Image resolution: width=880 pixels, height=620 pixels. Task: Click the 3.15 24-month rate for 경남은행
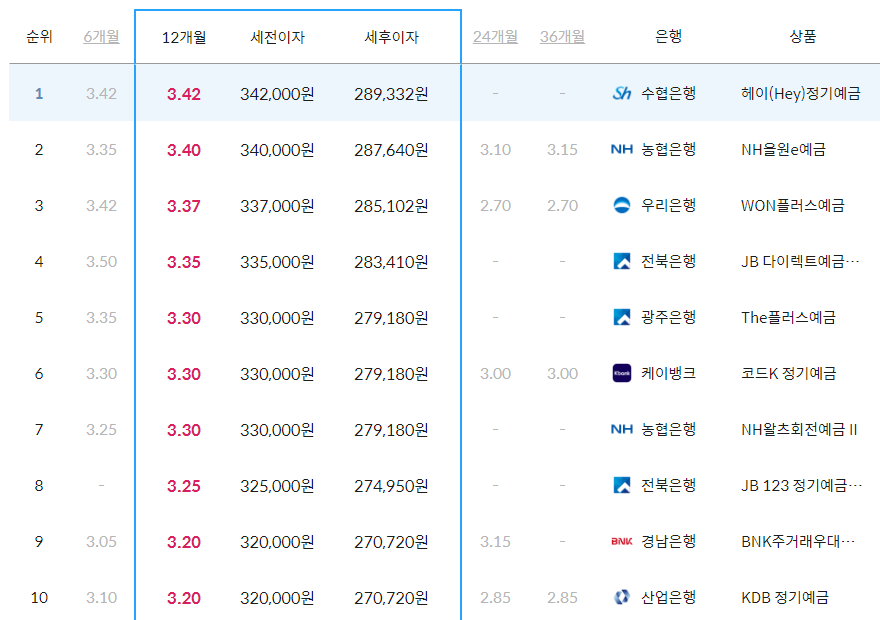point(495,541)
